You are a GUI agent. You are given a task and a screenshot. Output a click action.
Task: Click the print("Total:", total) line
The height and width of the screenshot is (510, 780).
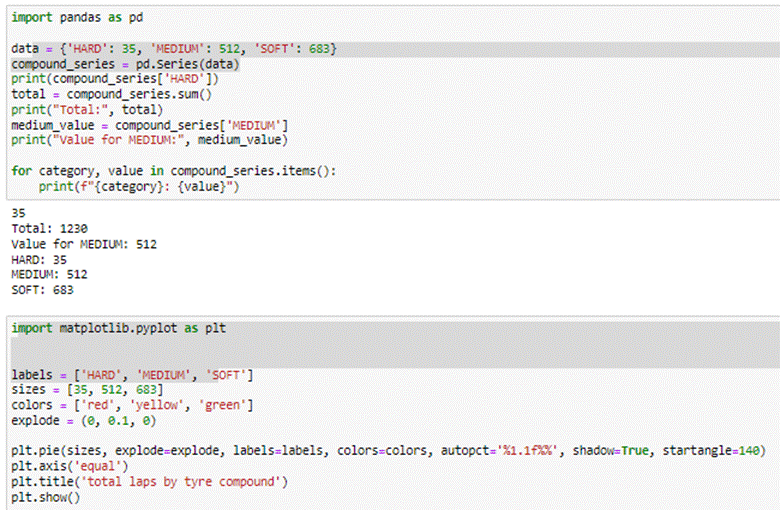(x=87, y=110)
